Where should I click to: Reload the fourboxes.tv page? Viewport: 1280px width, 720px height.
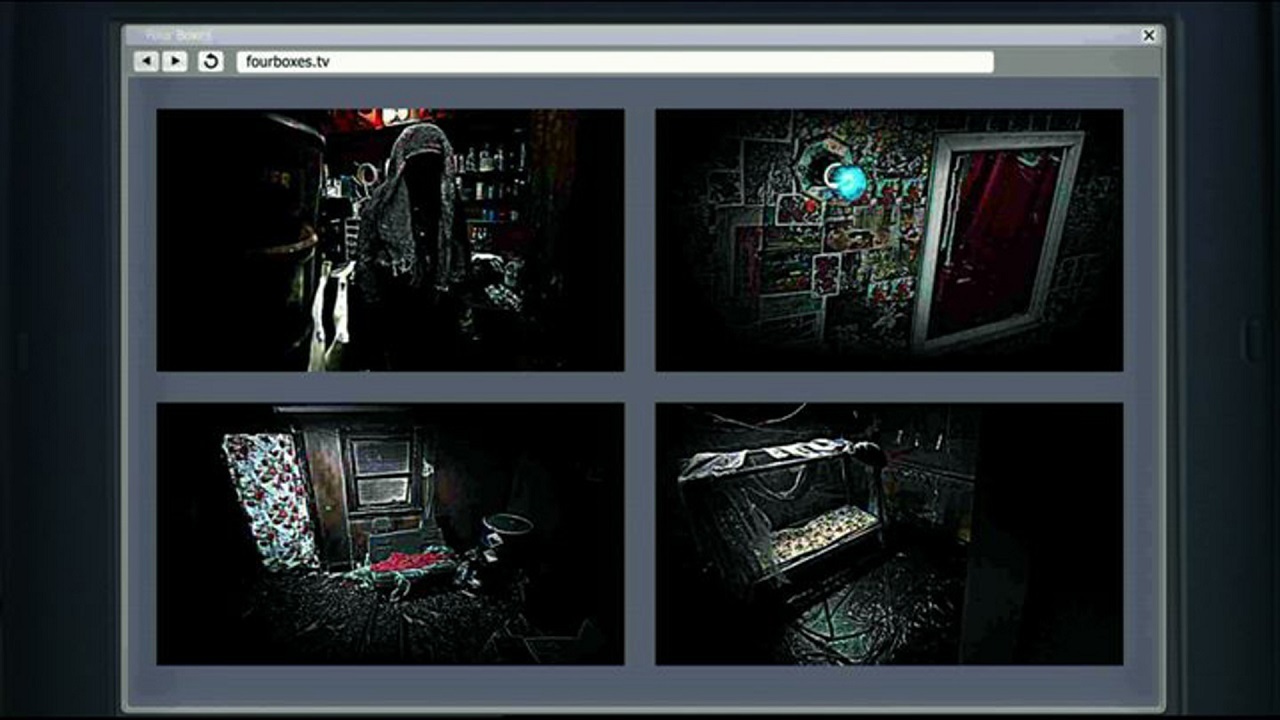click(x=210, y=61)
